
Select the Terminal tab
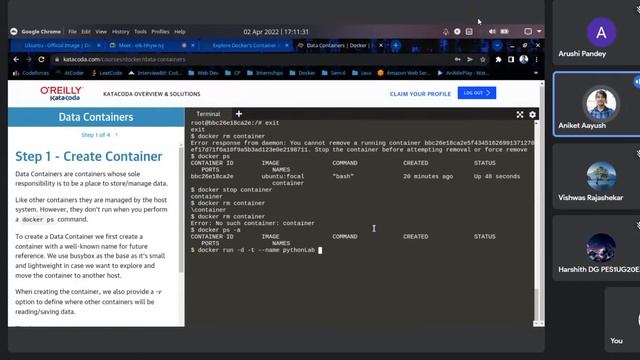pos(208,114)
